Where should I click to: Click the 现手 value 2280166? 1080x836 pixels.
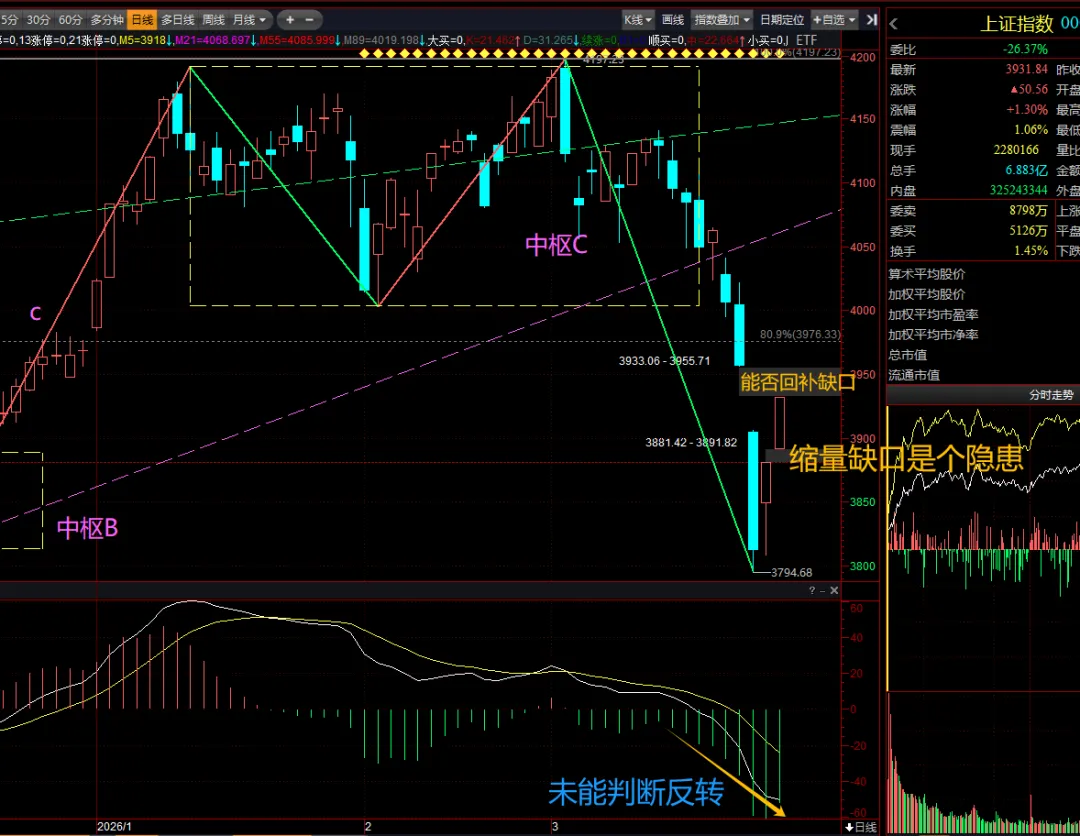coord(1016,149)
